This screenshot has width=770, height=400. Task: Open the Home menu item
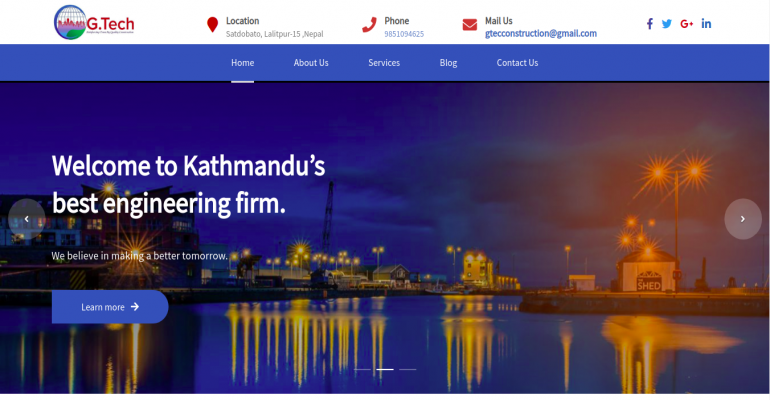tap(243, 63)
